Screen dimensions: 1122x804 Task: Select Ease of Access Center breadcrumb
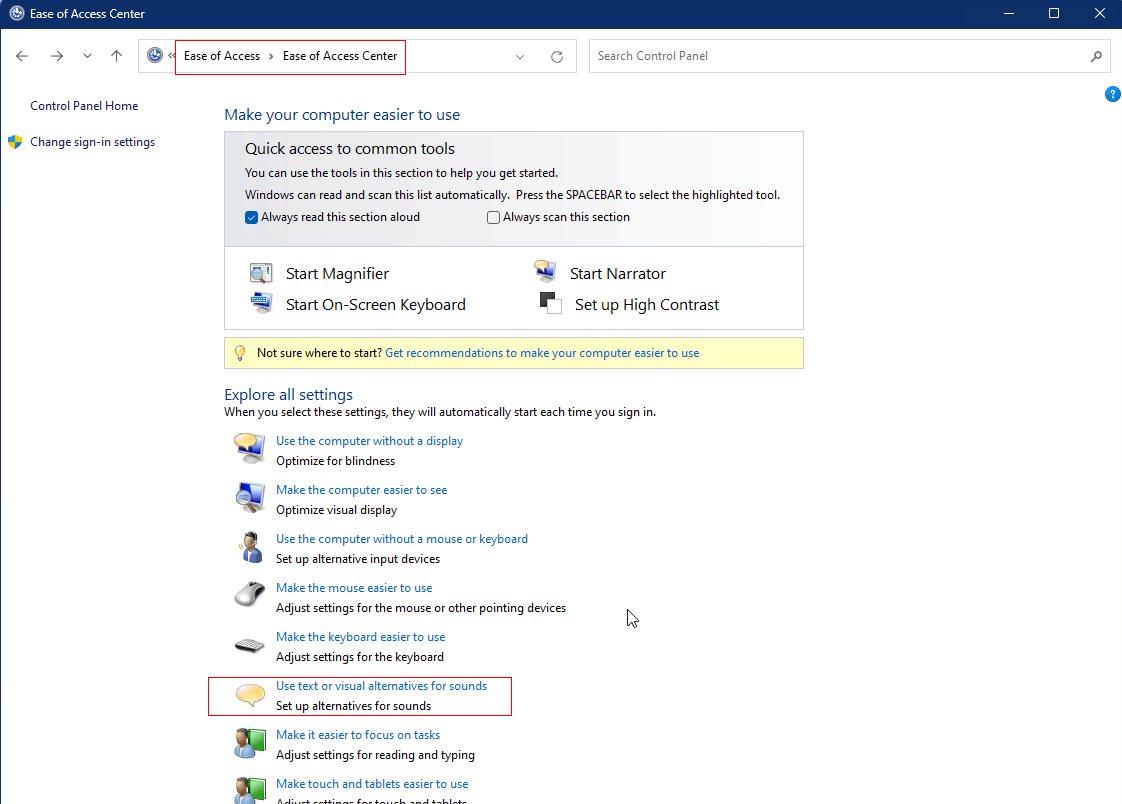click(340, 56)
